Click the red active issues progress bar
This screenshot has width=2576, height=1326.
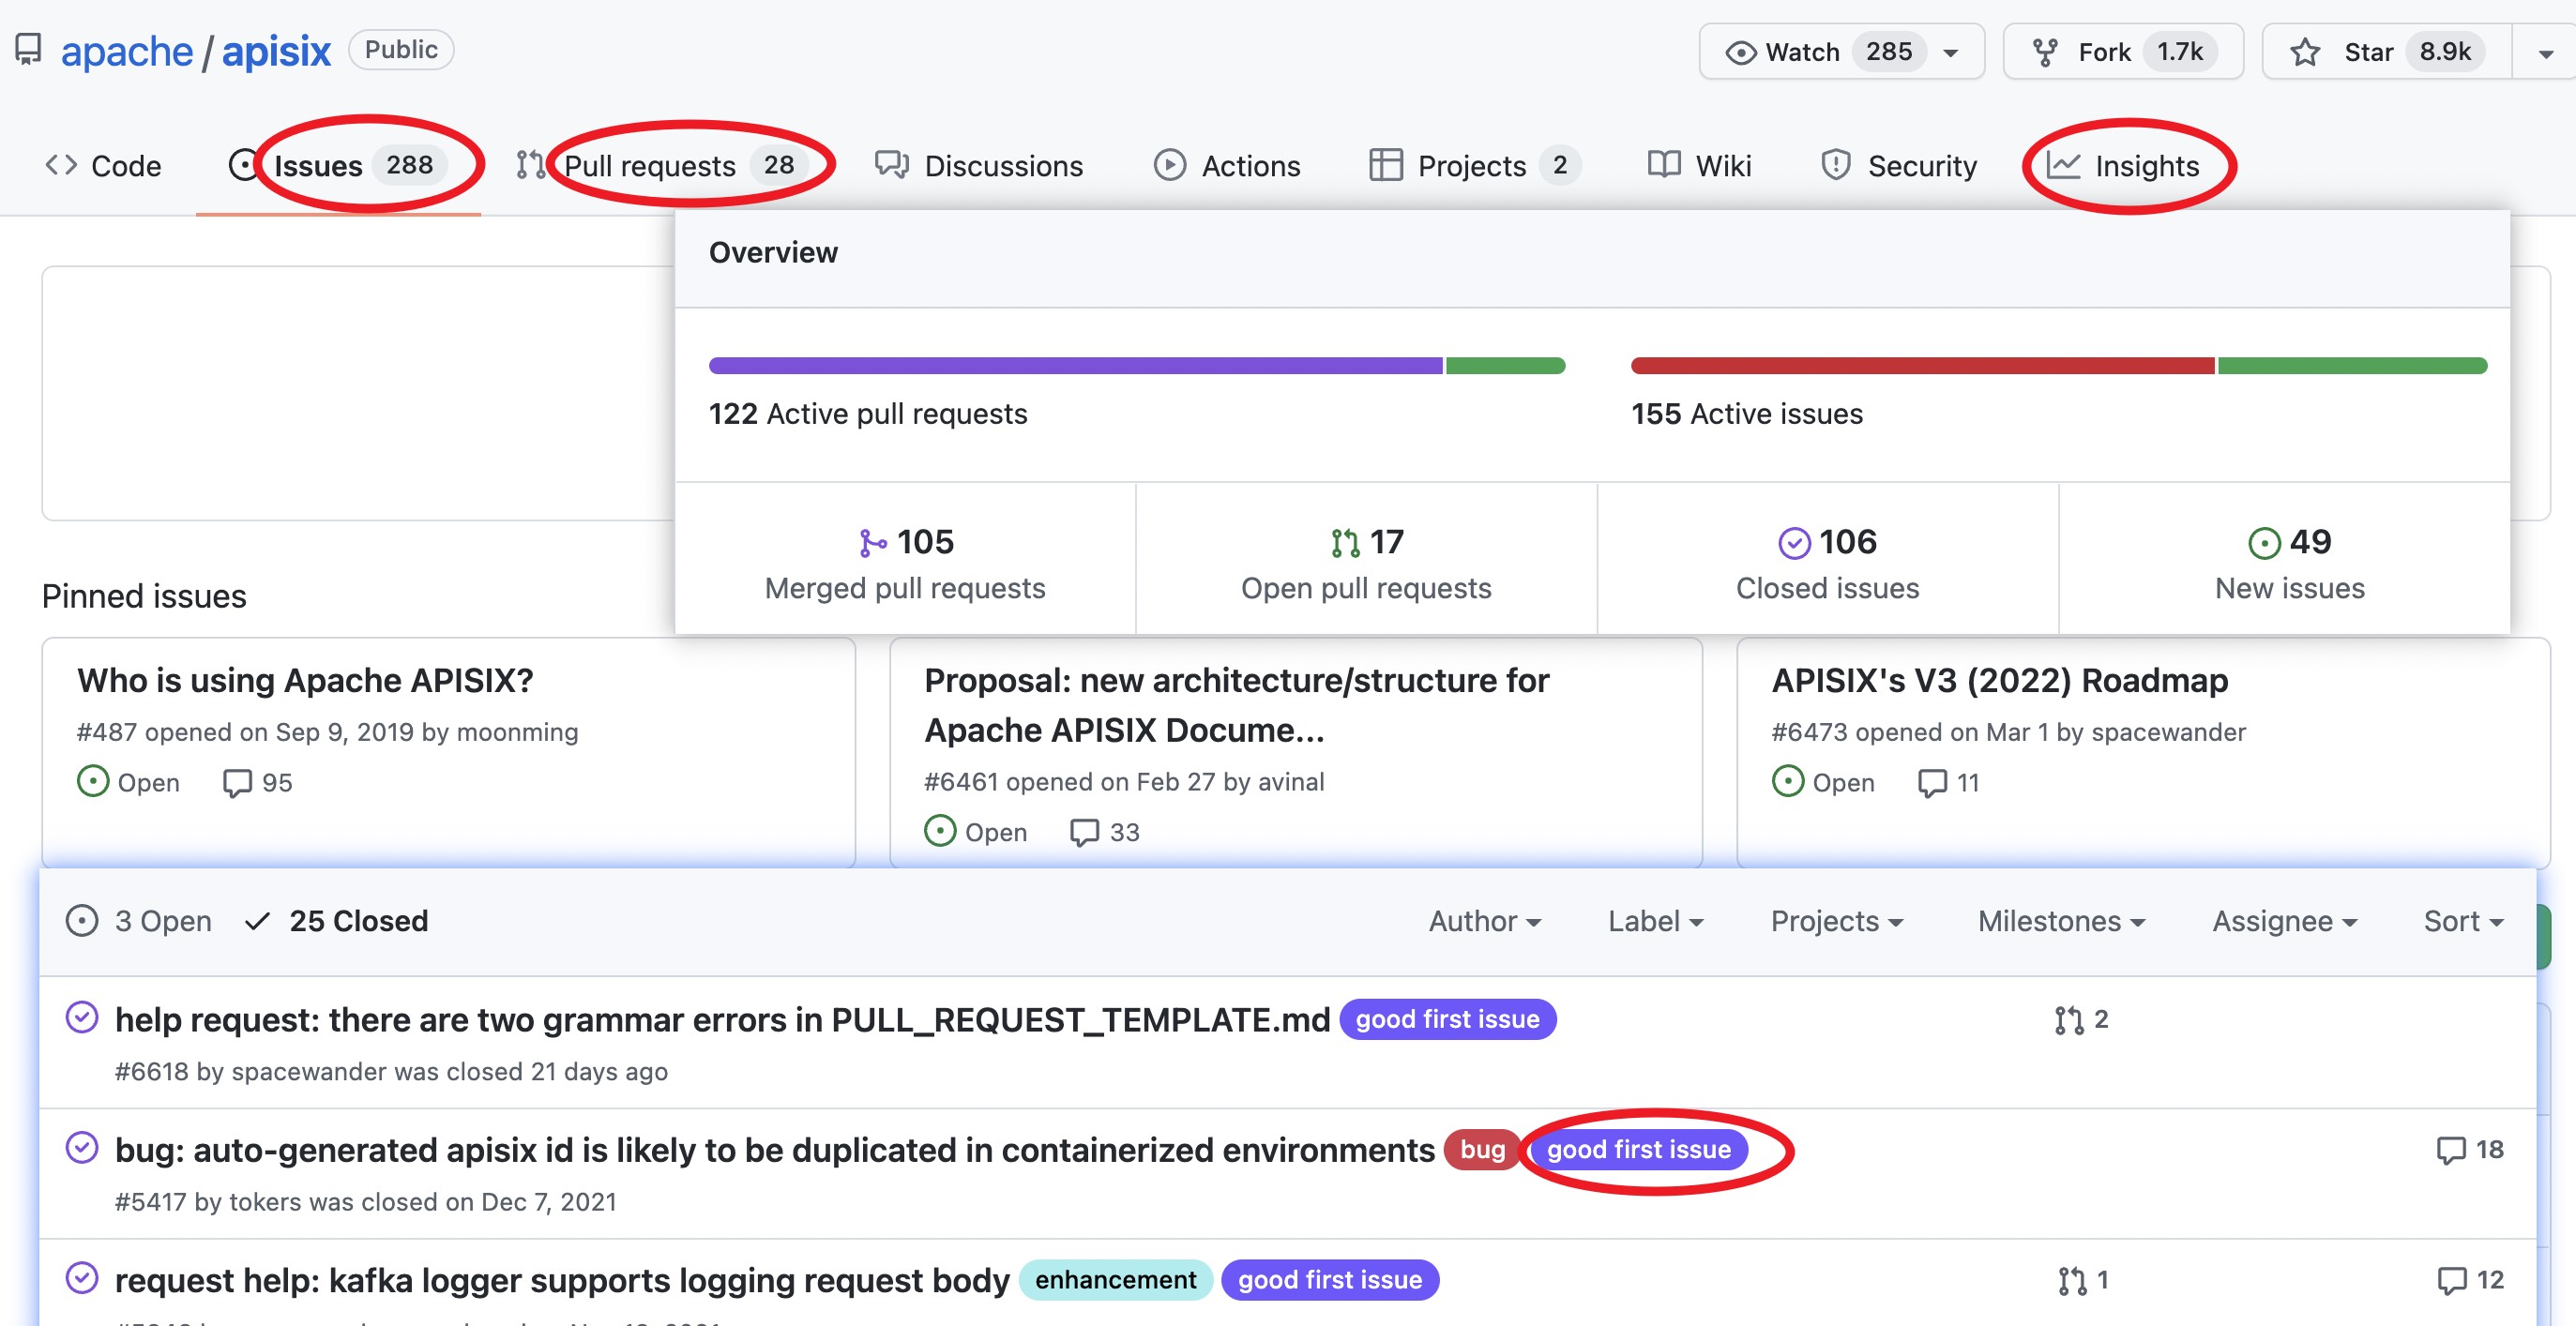pos(1922,365)
